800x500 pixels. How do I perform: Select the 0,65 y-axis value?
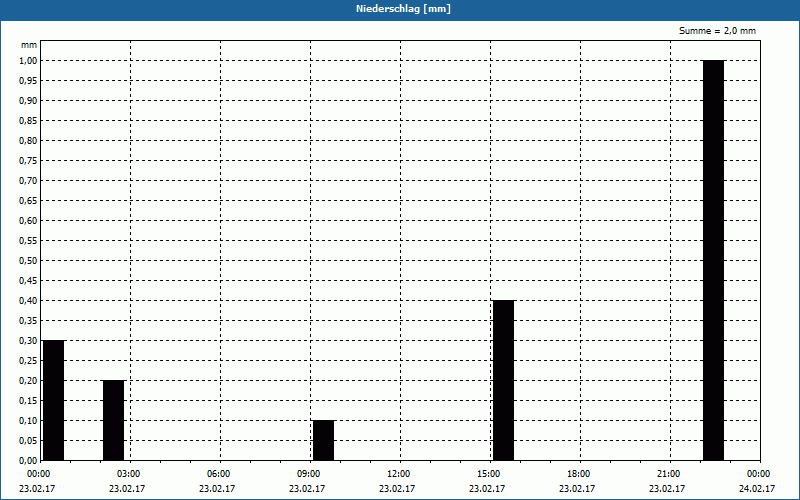(x=28, y=201)
